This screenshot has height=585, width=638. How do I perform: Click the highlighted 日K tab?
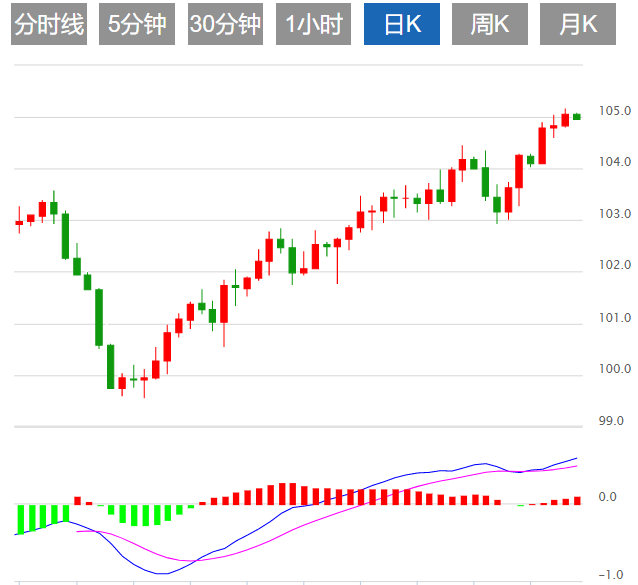pos(401,25)
